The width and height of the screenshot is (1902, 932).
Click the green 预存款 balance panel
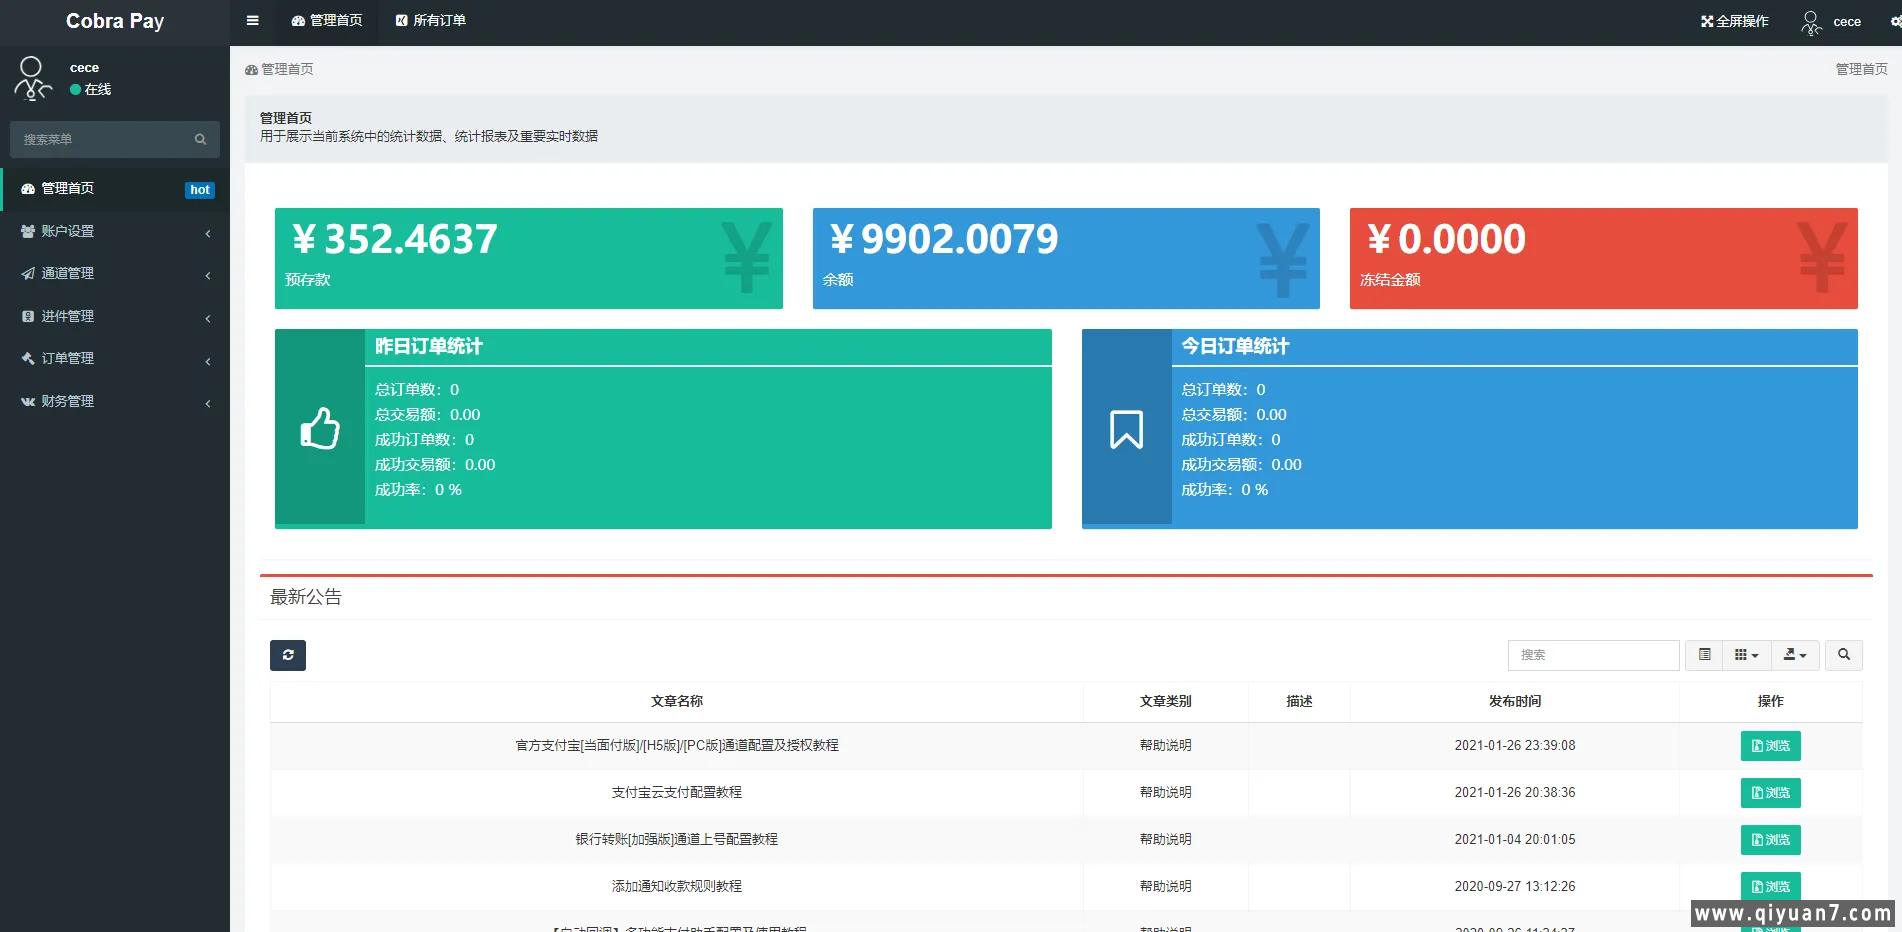(x=528, y=258)
